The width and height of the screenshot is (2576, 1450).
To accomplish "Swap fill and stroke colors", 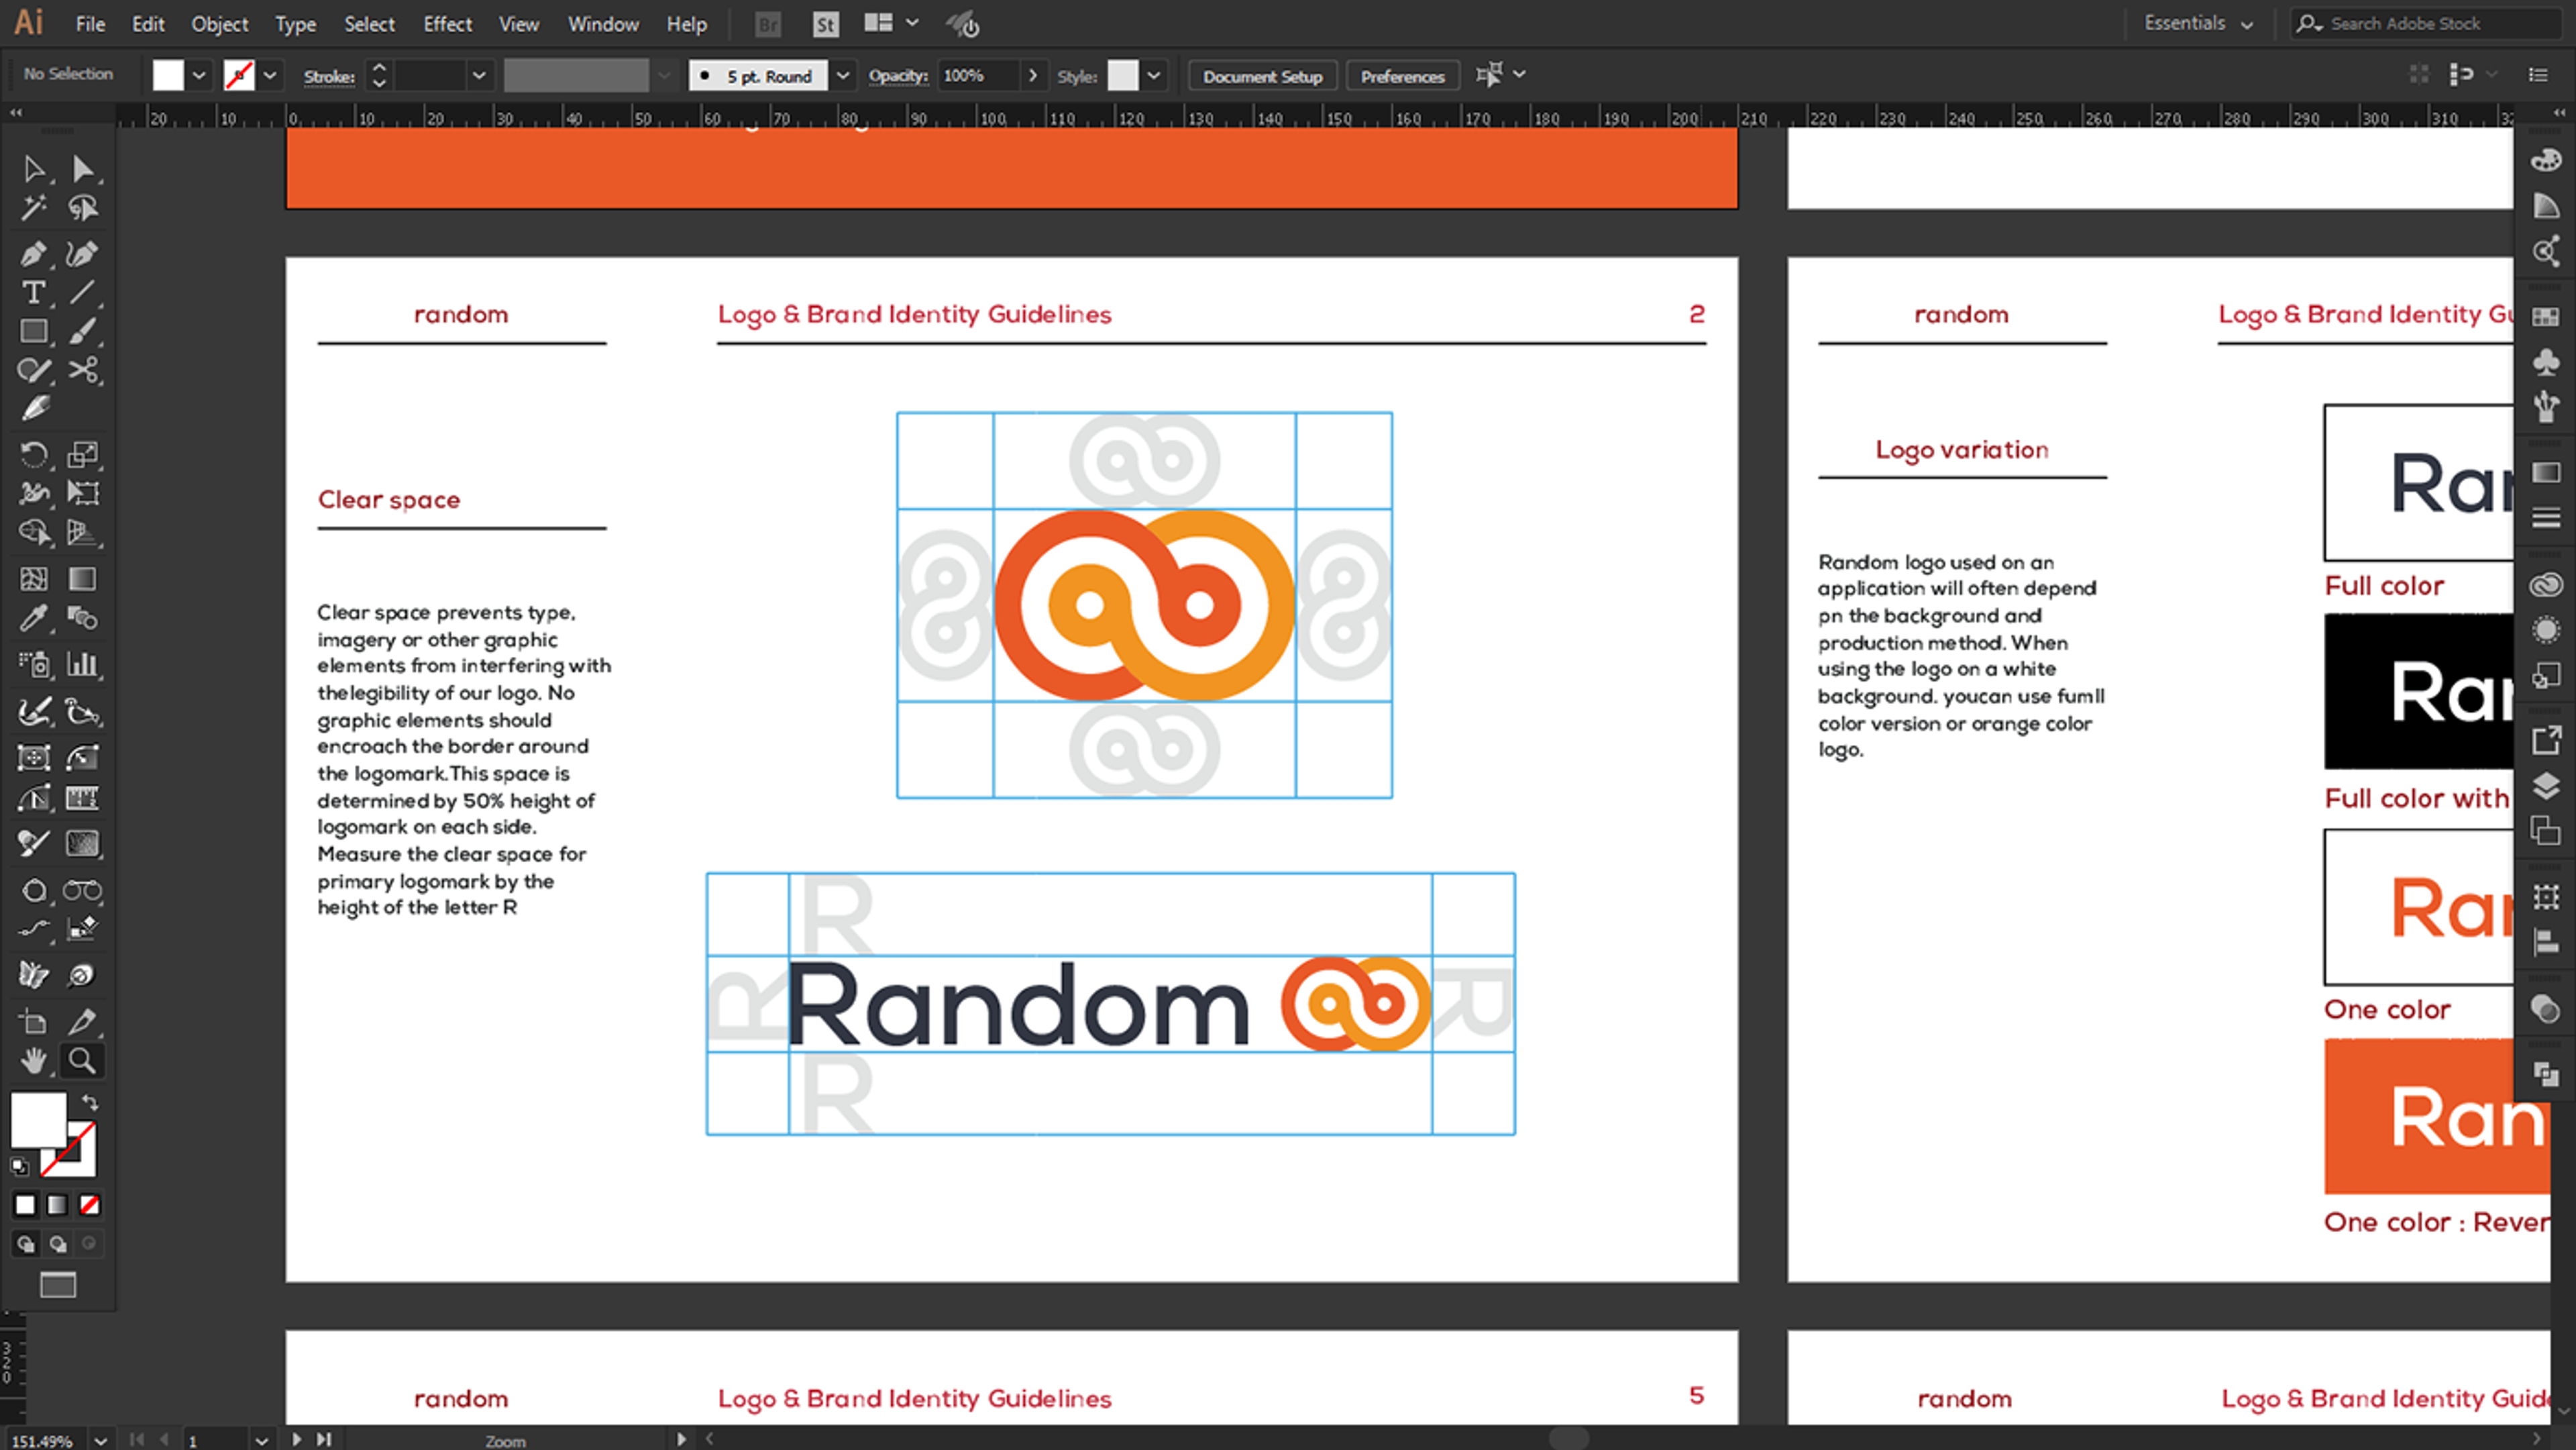I will [90, 1102].
